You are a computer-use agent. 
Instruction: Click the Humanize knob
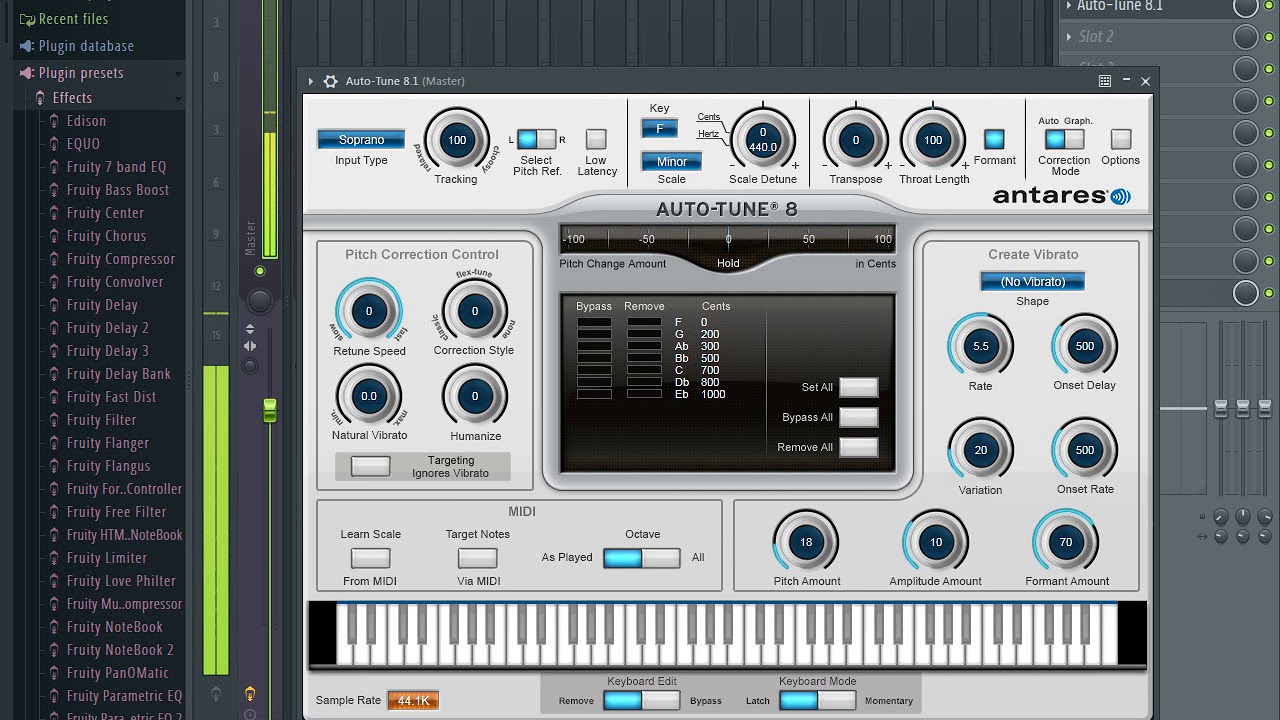coord(475,396)
